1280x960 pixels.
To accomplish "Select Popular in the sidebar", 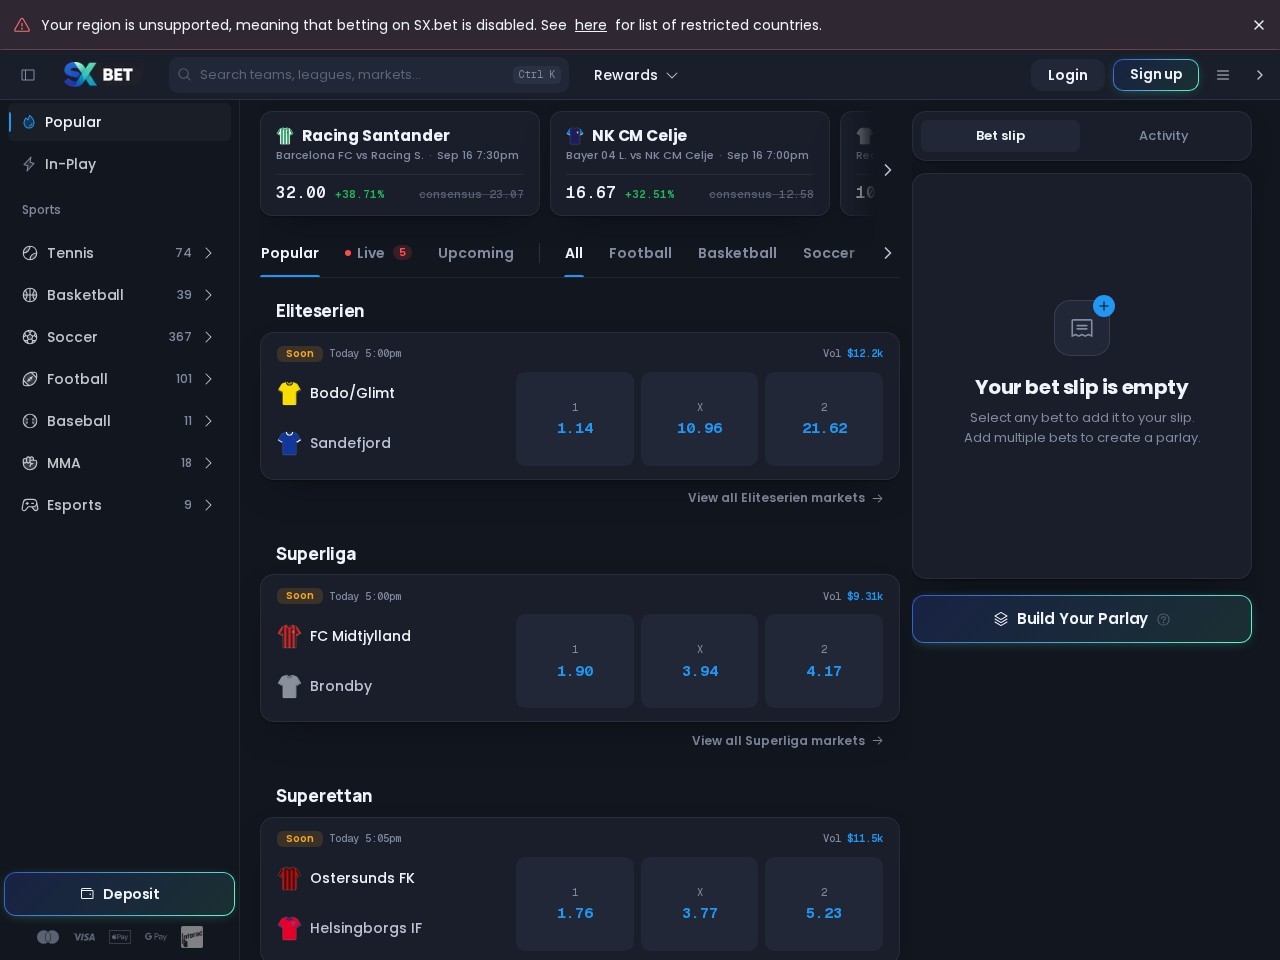I will 120,122.
